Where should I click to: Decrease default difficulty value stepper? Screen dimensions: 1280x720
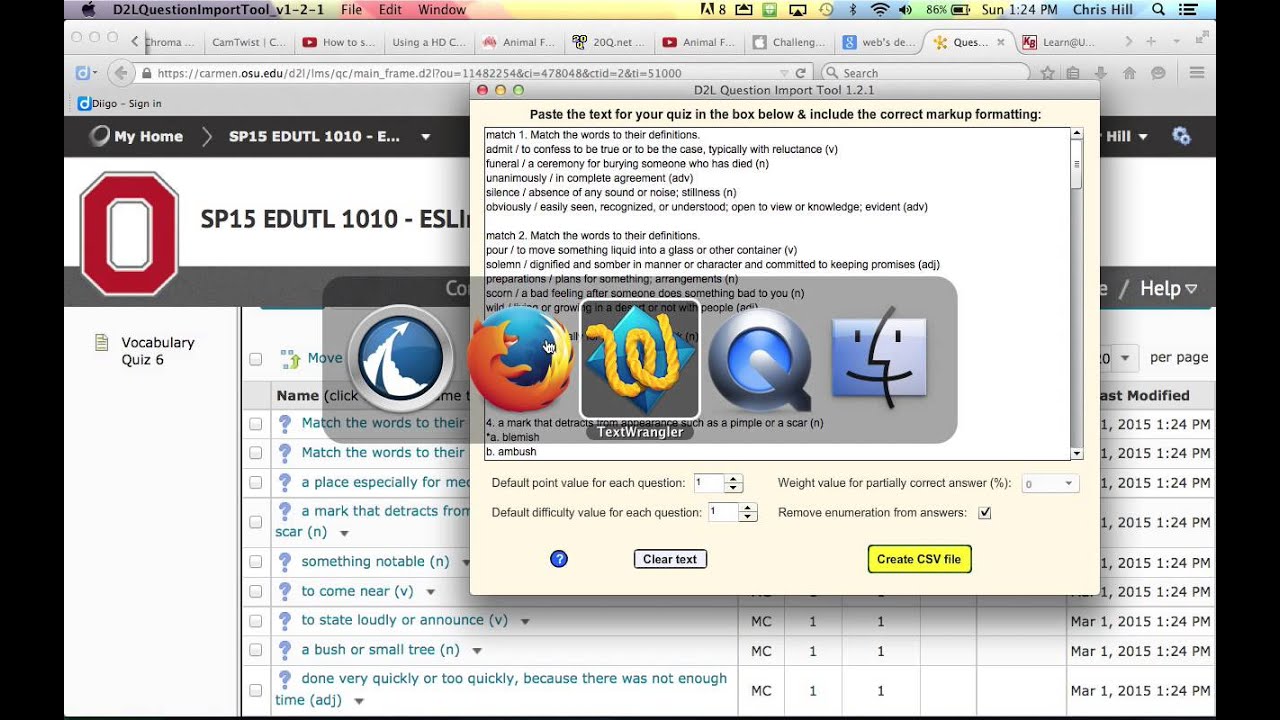(x=747, y=517)
